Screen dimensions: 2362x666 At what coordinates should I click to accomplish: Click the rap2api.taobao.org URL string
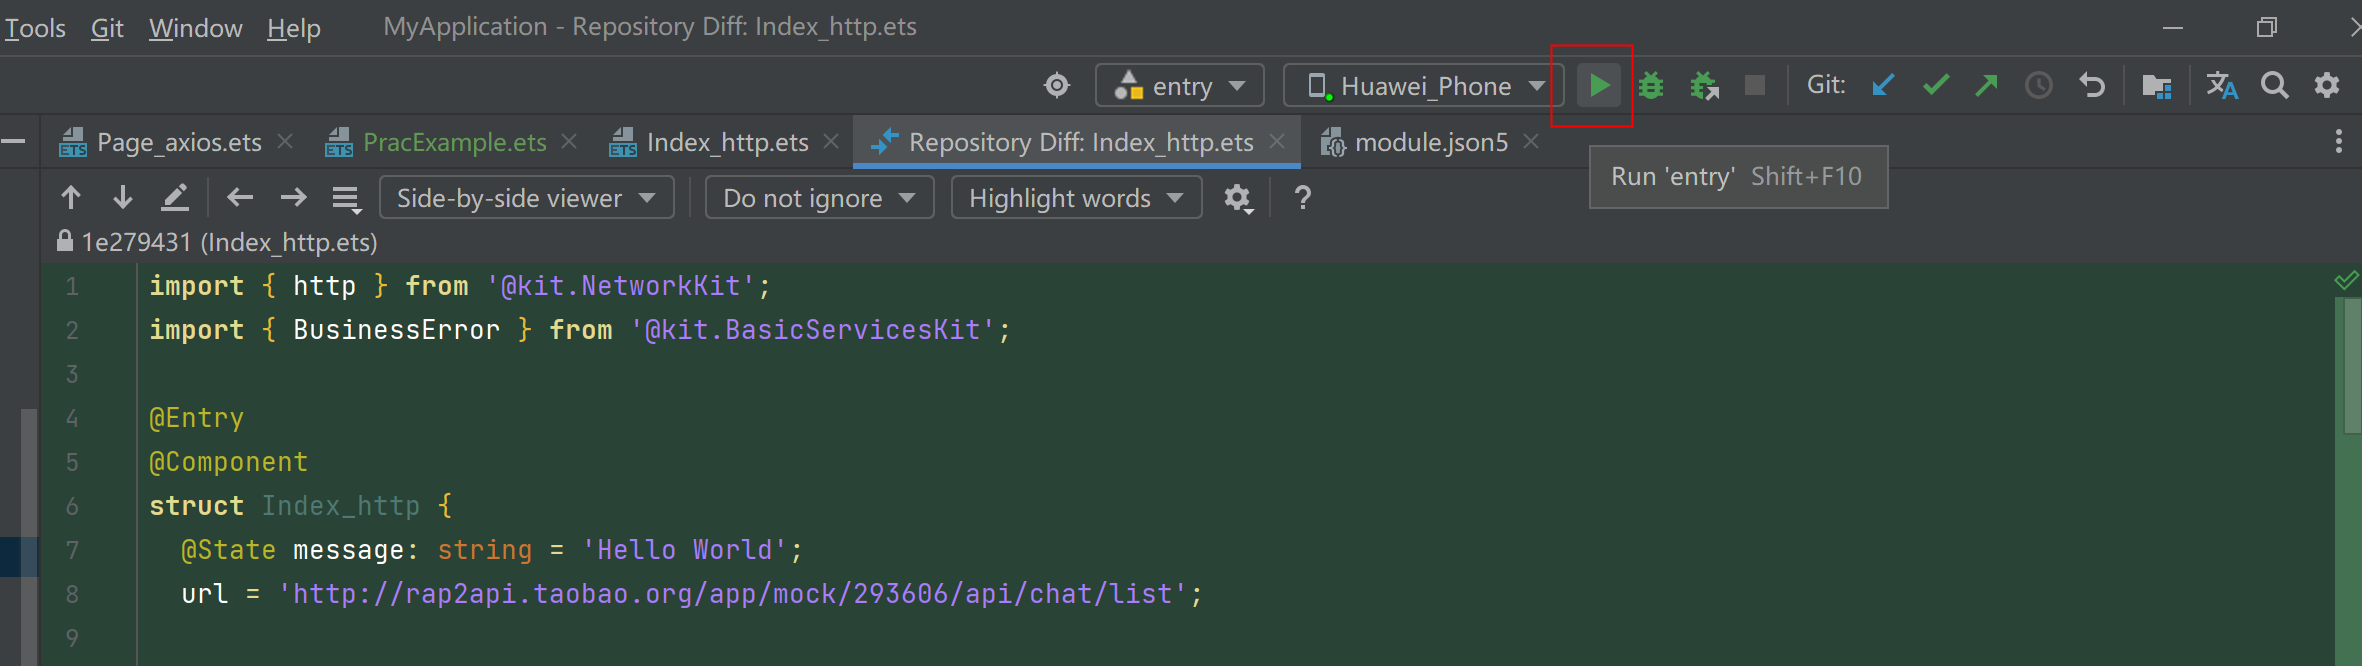(733, 594)
